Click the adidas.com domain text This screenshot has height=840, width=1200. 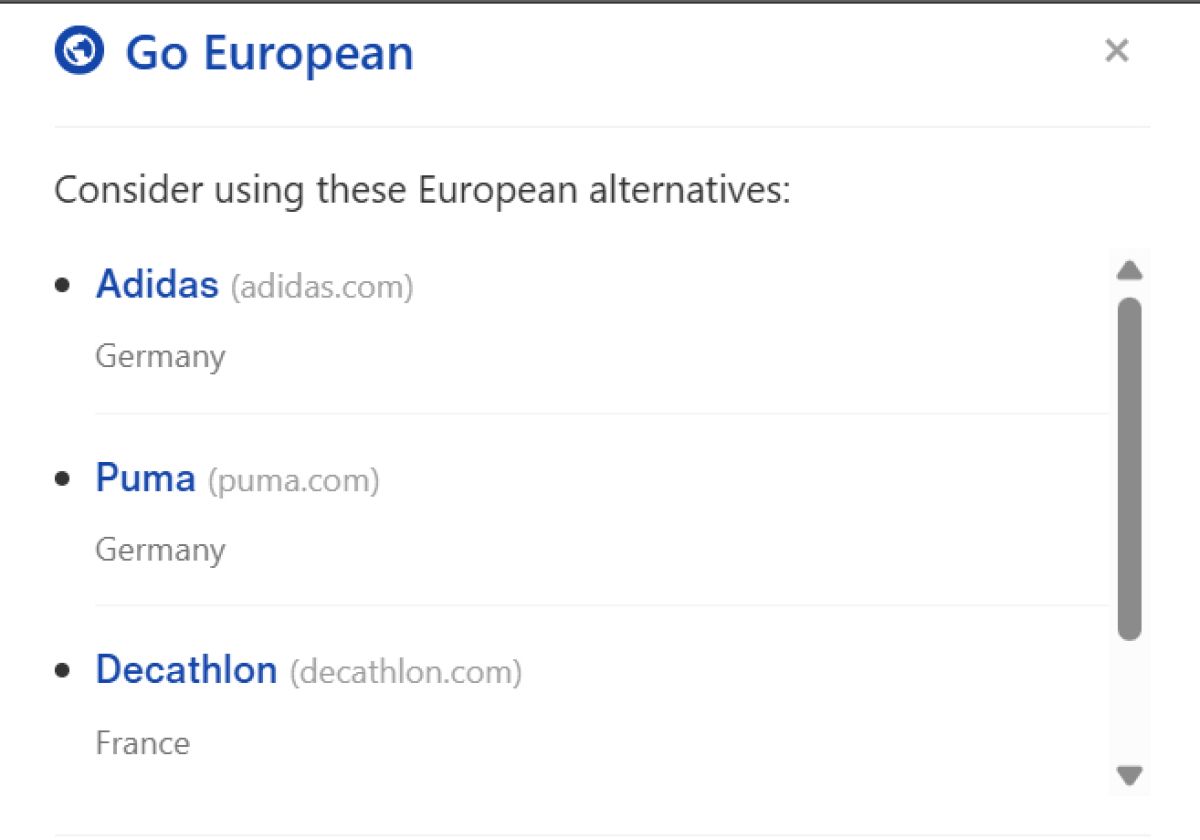(x=322, y=288)
